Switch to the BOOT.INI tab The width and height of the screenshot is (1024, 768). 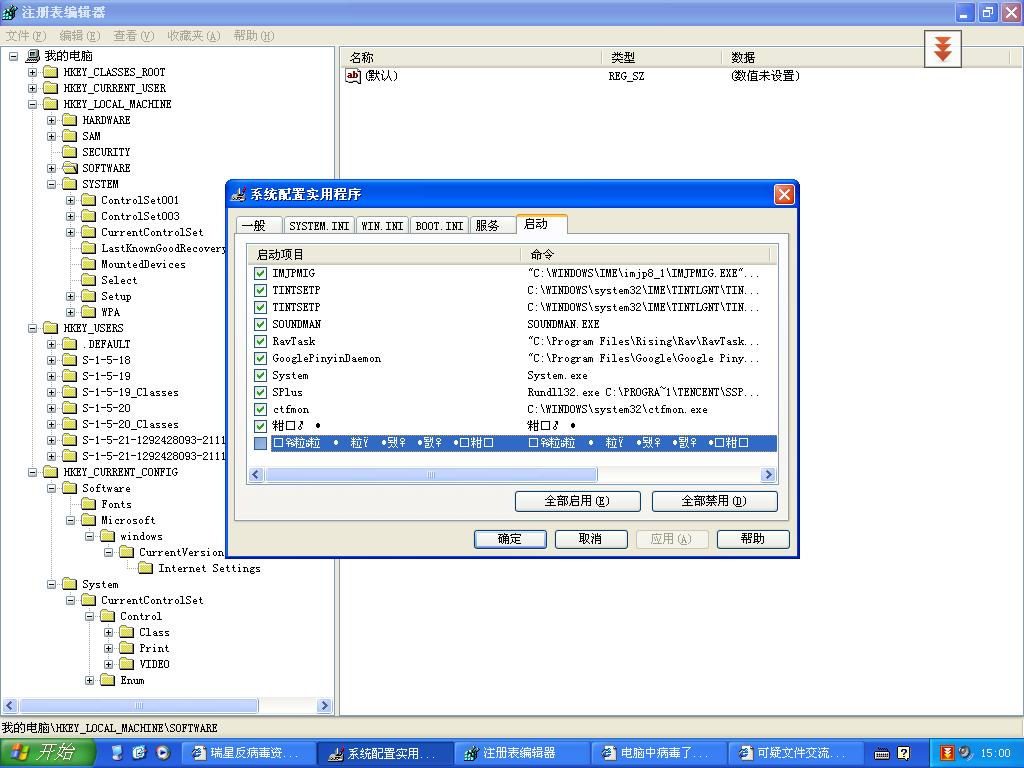439,225
